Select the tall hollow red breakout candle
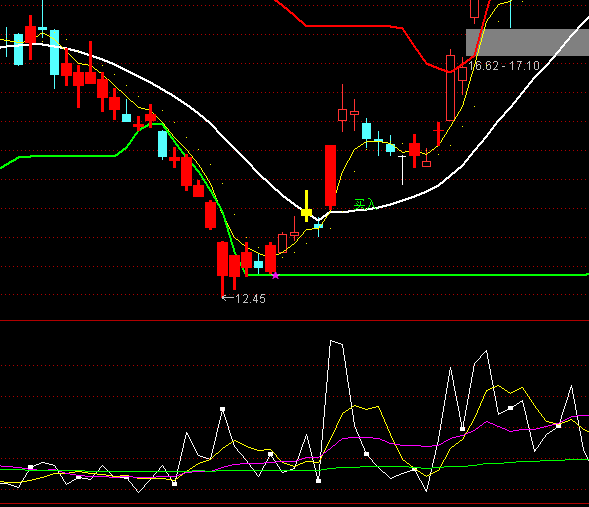The width and height of the screenshot is (589, 507). pos(450,87)
